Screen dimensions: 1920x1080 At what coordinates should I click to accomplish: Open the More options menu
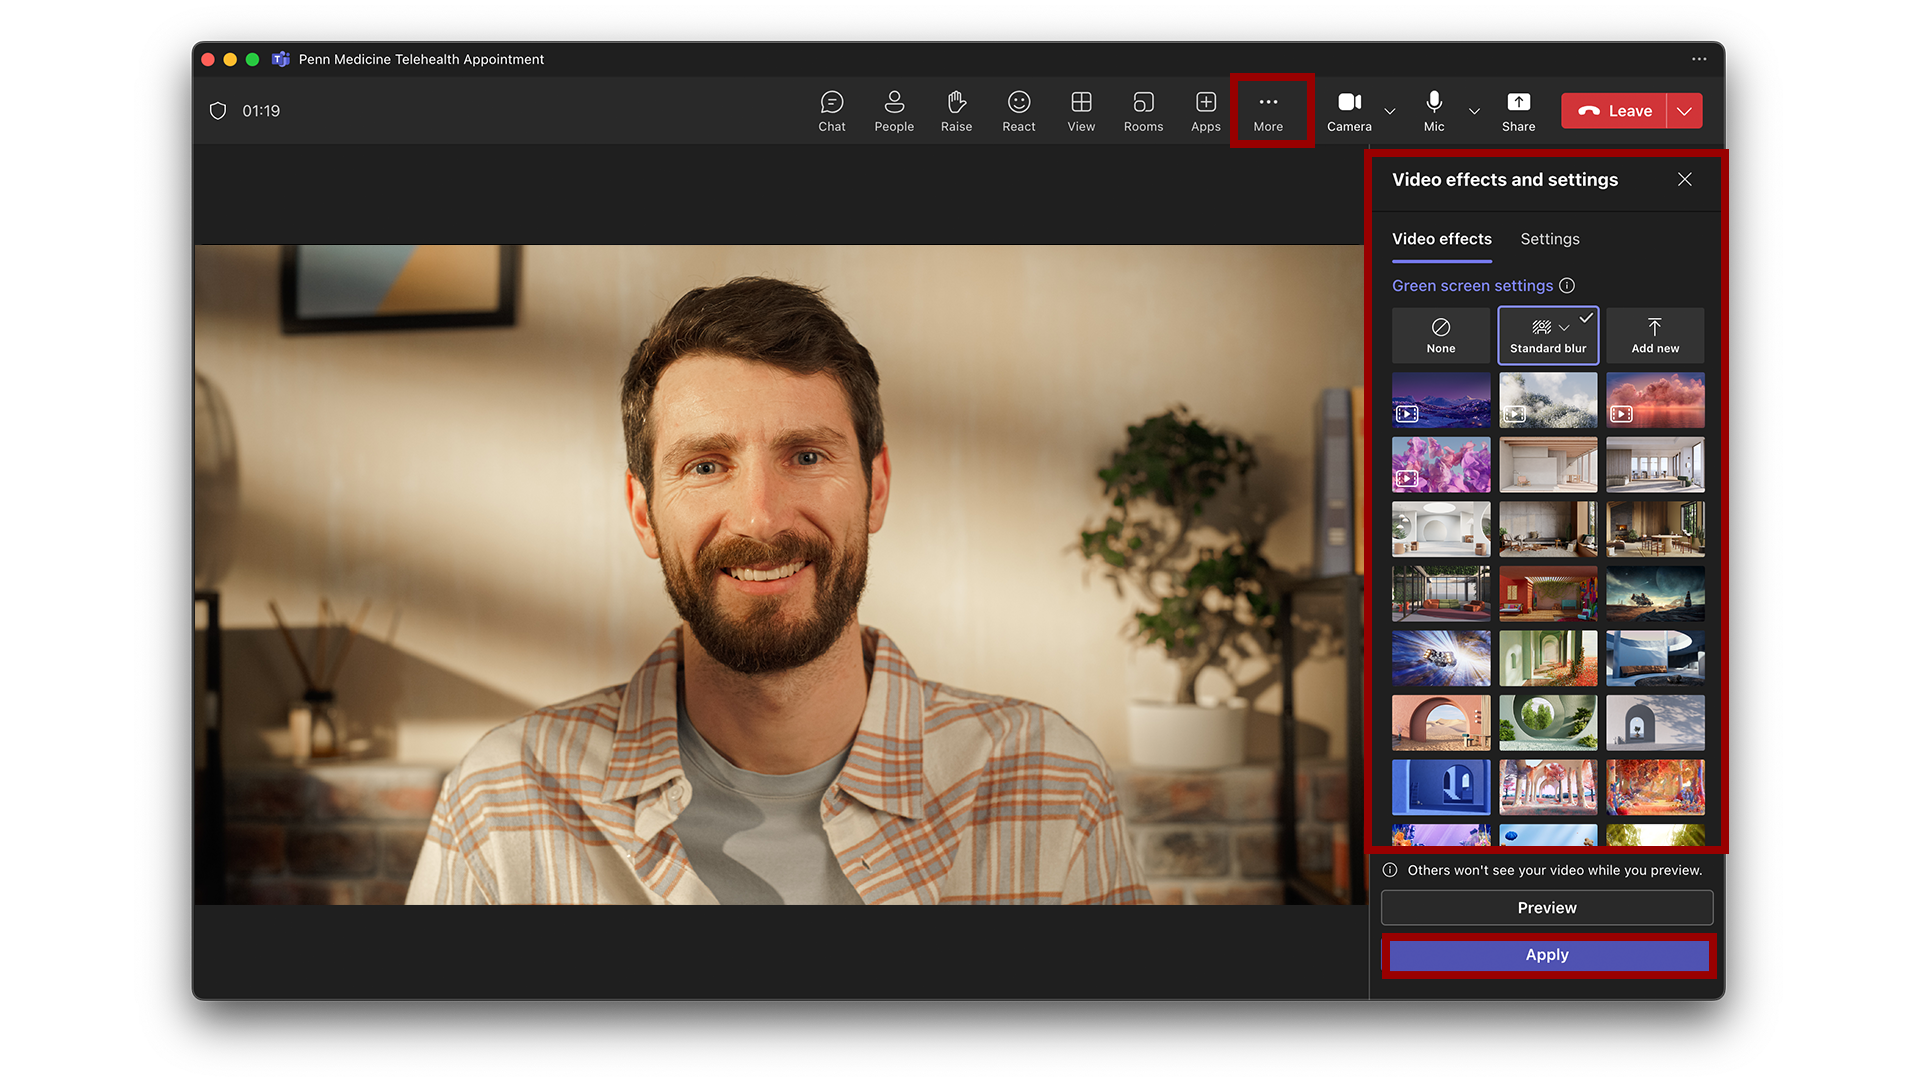click(1268, 110)
